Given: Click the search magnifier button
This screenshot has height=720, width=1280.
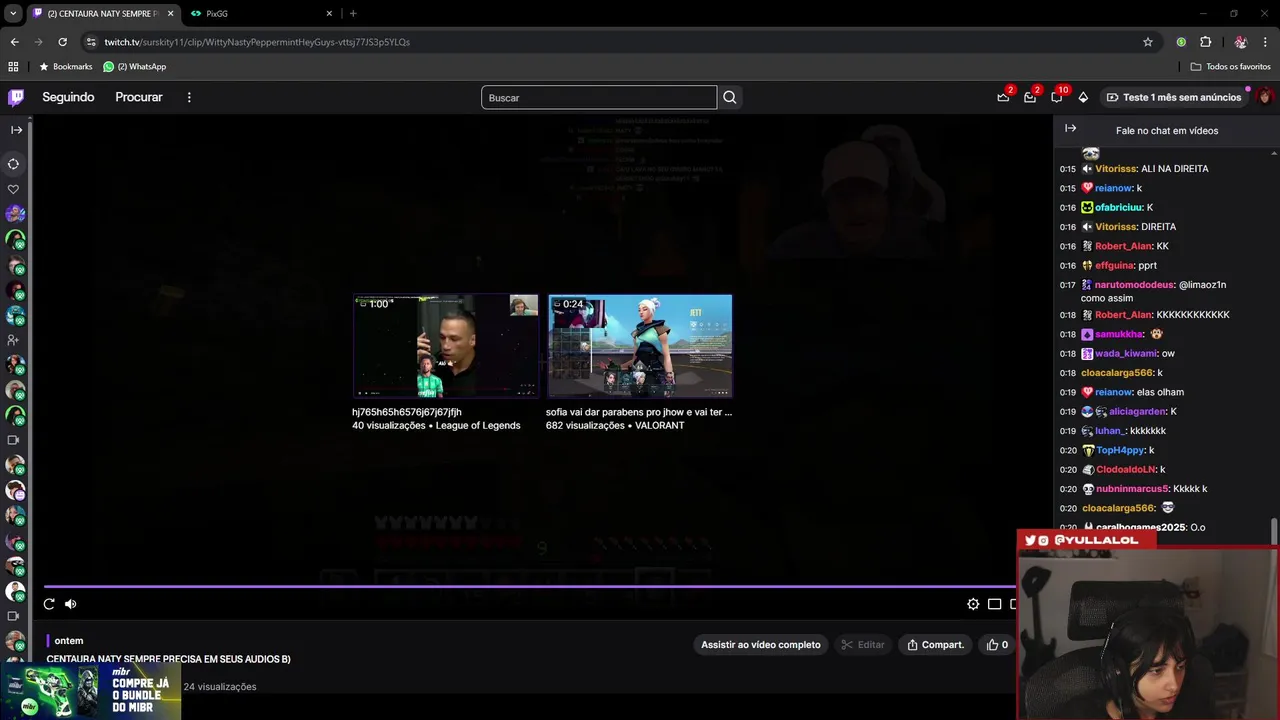Looking at the screenshot, I should (x=730, y=97).
